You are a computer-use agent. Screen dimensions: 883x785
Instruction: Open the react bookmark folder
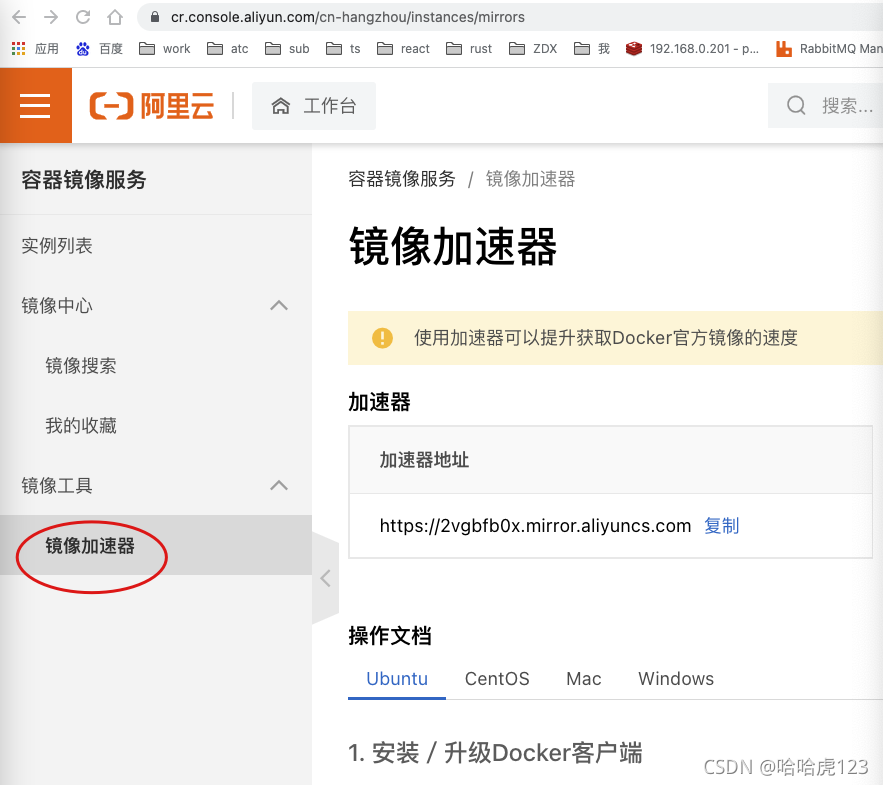click(403, 49)
